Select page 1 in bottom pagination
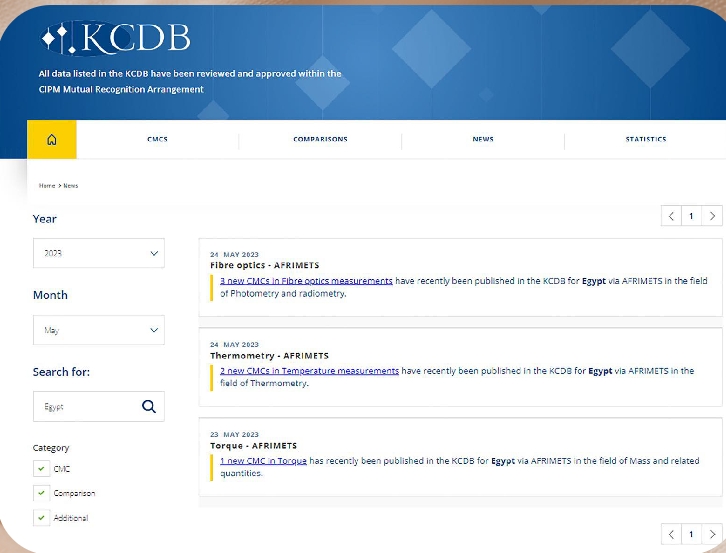 [x=692, y=534]
